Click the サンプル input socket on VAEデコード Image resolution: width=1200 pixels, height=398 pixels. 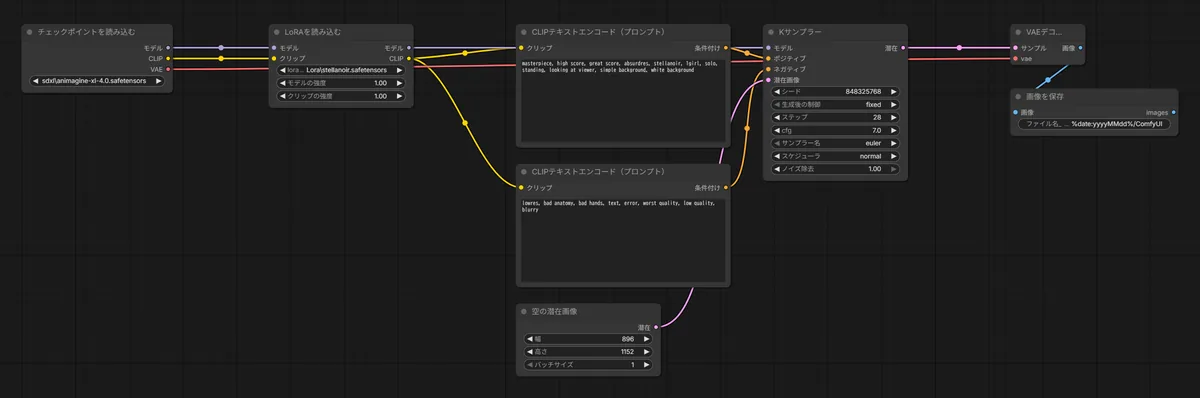click(1015, 47)
